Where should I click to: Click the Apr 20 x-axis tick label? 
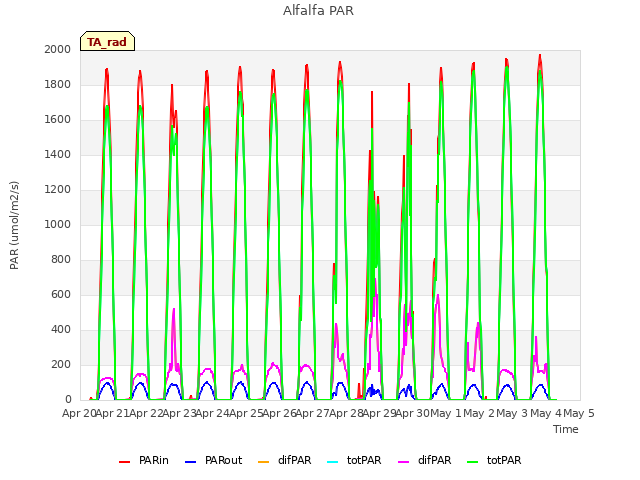(79, 413)
